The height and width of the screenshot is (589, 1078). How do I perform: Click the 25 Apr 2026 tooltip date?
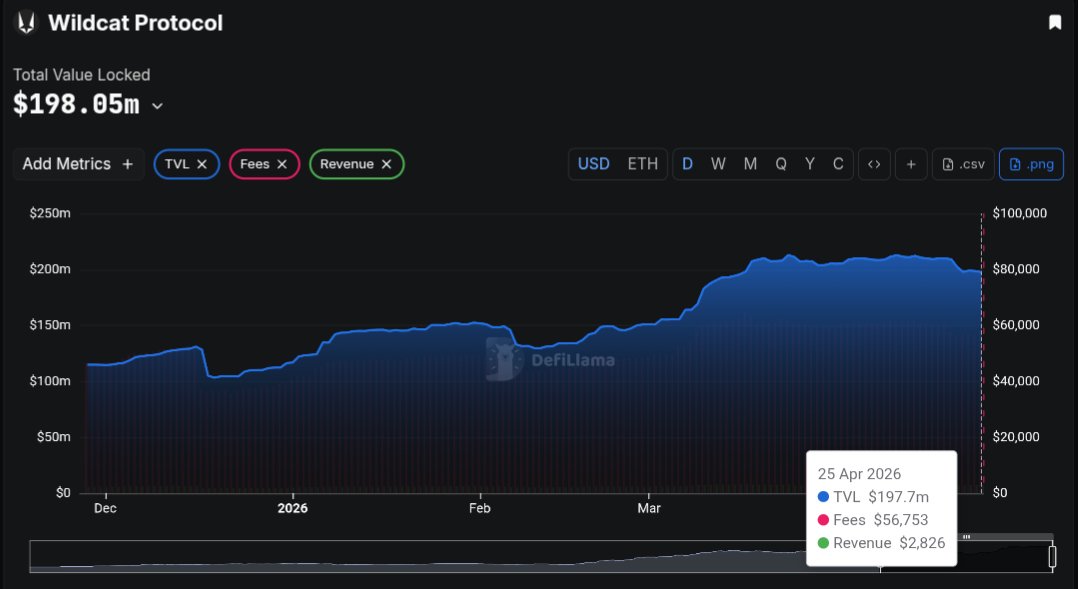pos(859,474)
